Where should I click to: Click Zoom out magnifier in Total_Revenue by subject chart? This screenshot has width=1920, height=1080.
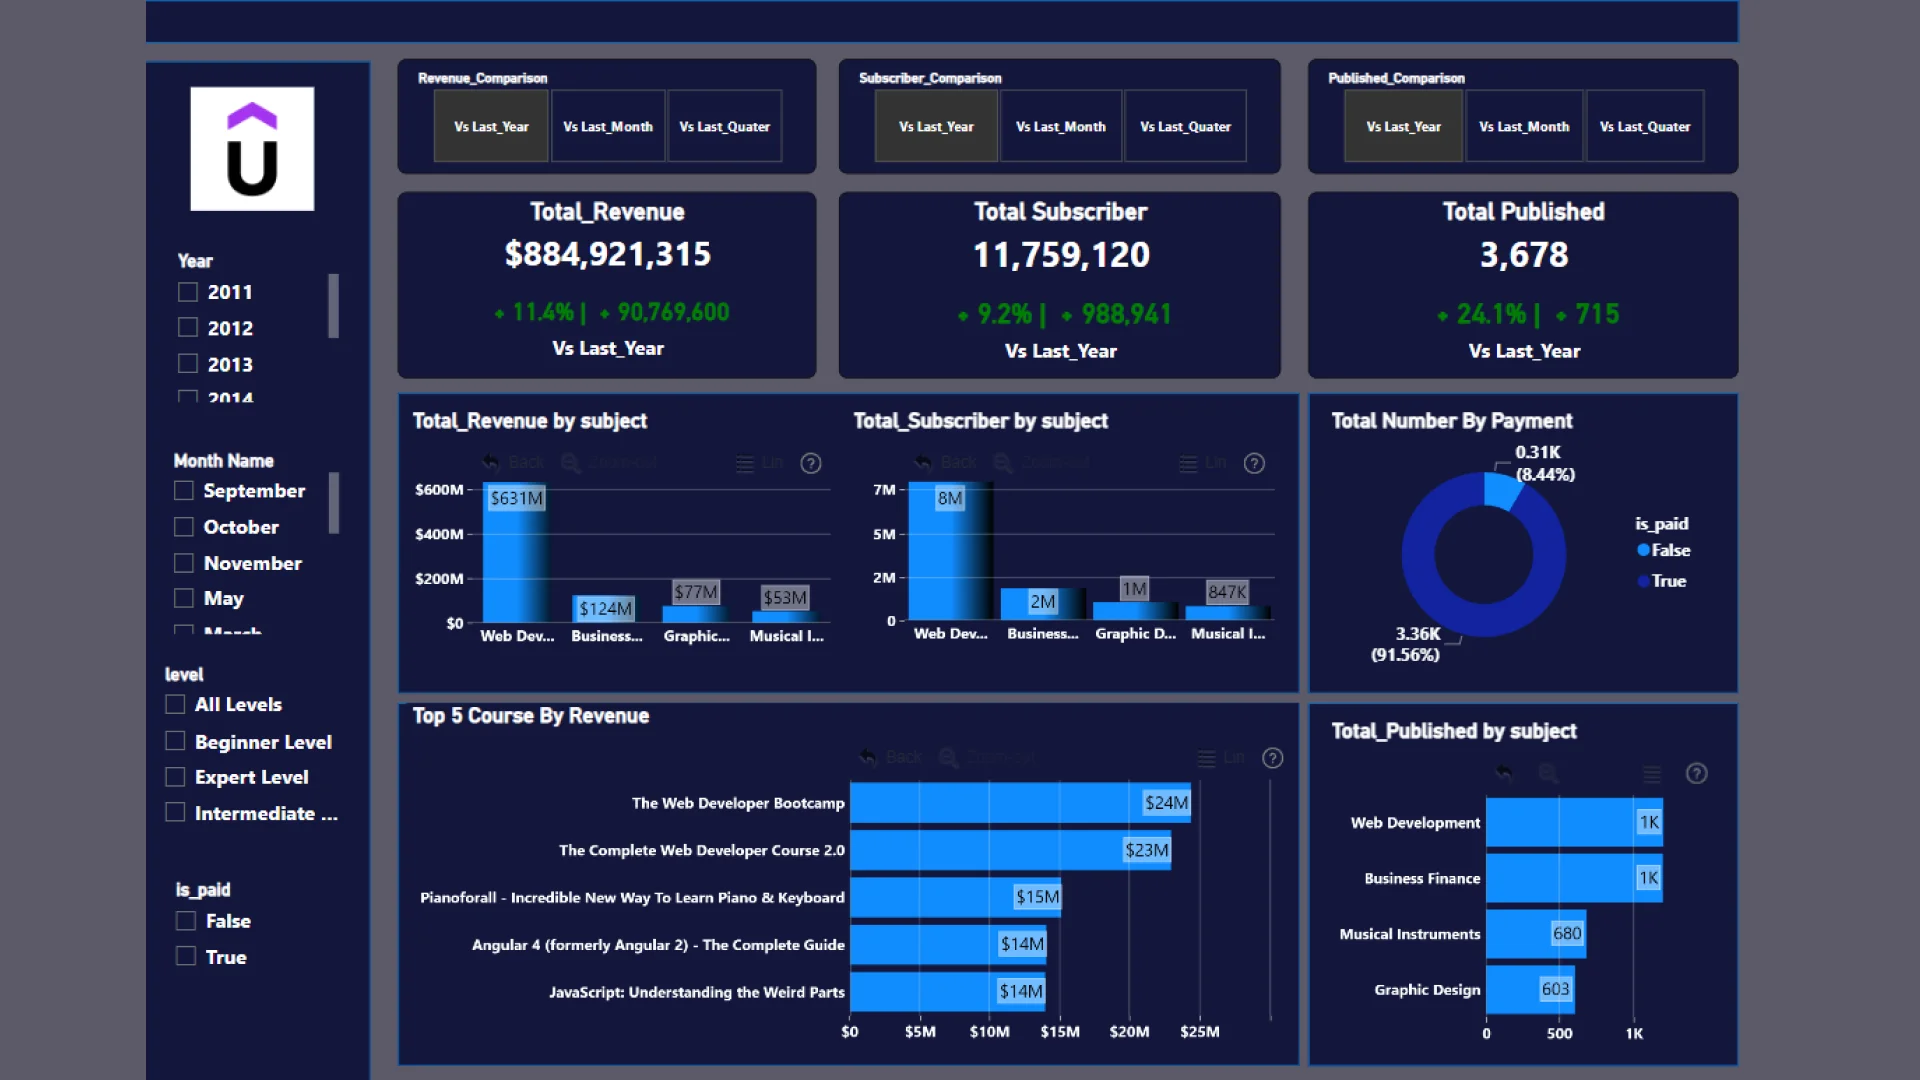[571, 462]
